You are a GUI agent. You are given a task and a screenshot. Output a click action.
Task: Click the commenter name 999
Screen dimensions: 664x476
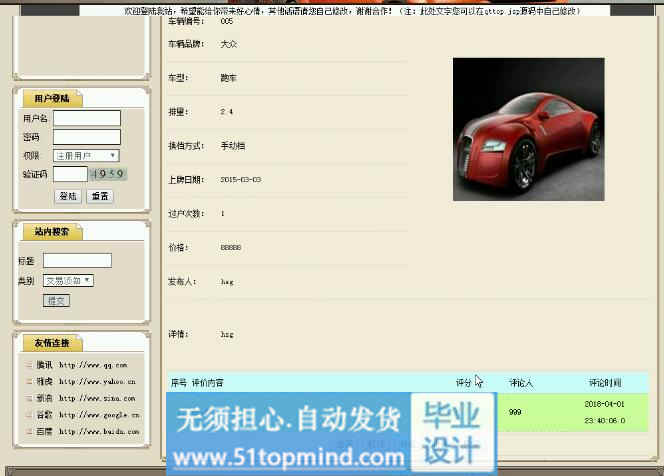515,412
